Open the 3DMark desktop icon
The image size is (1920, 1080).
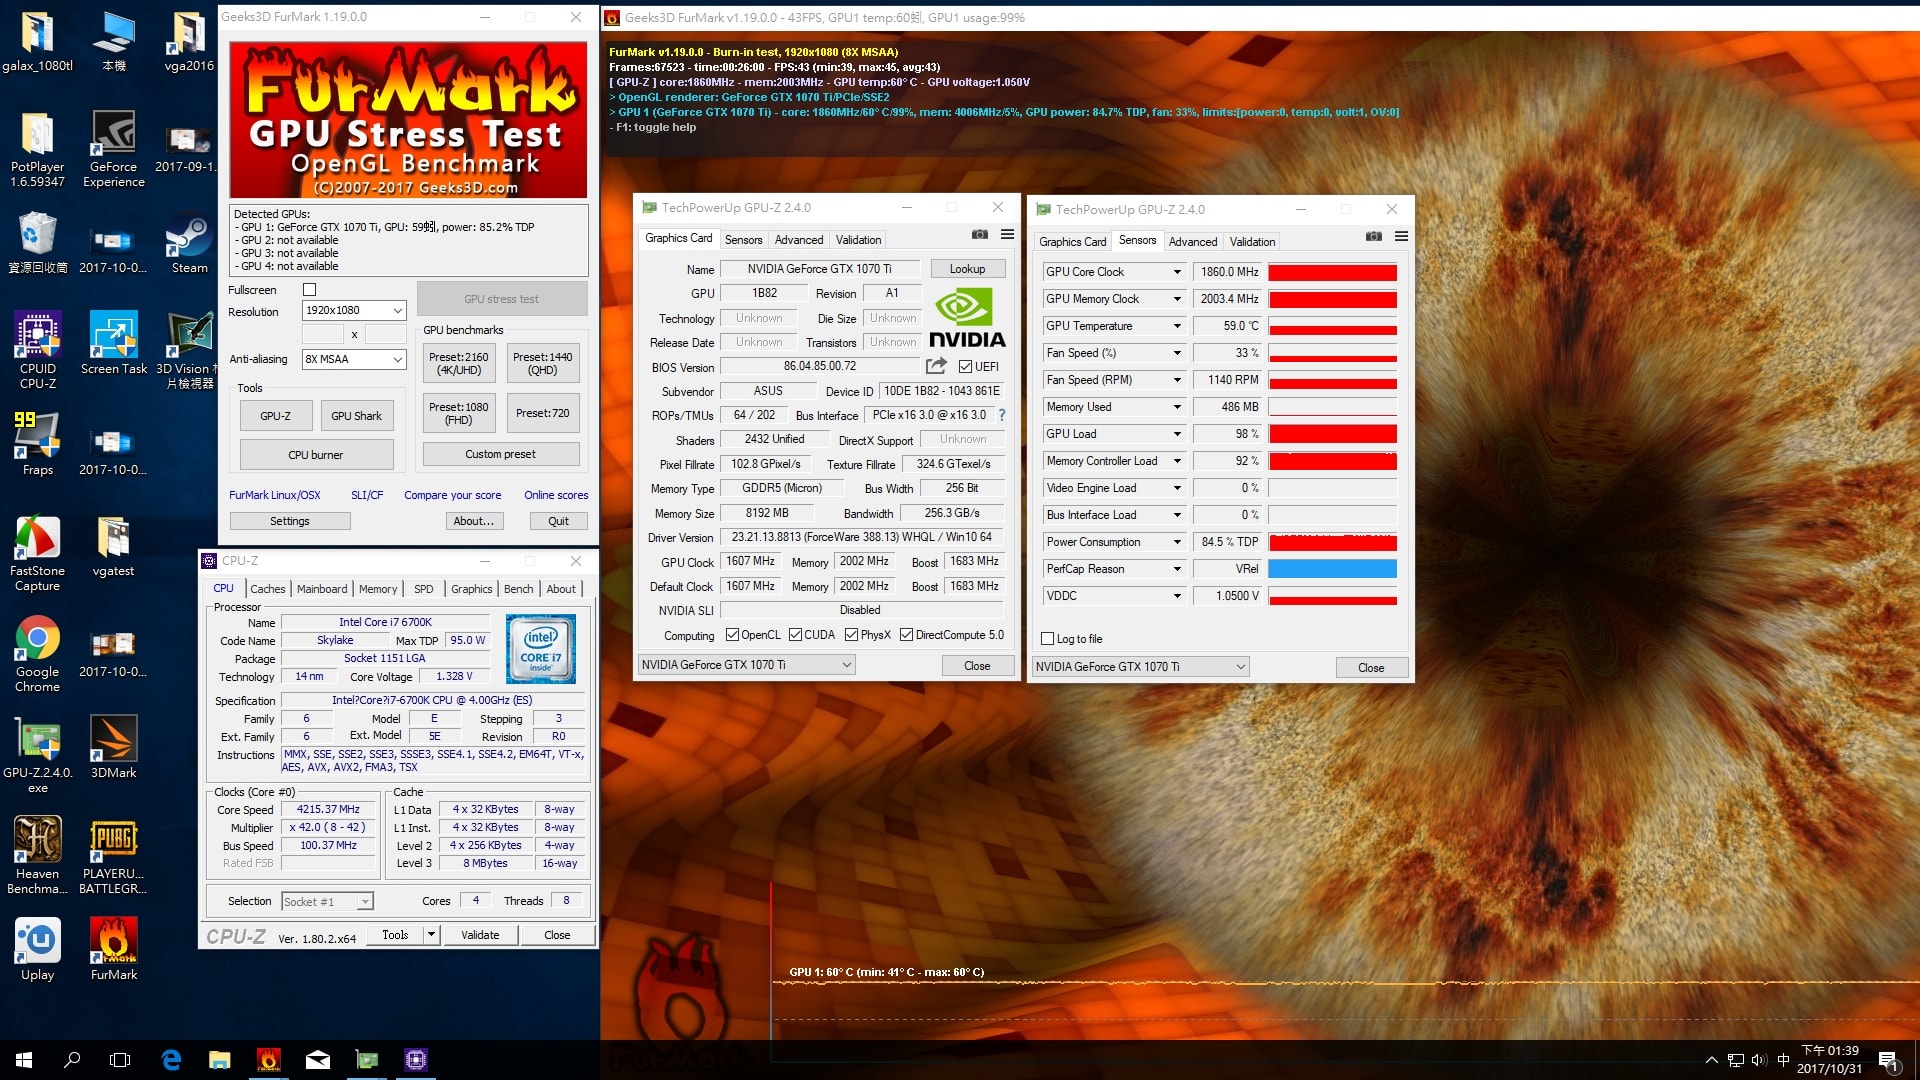click(x=113, y=748)
